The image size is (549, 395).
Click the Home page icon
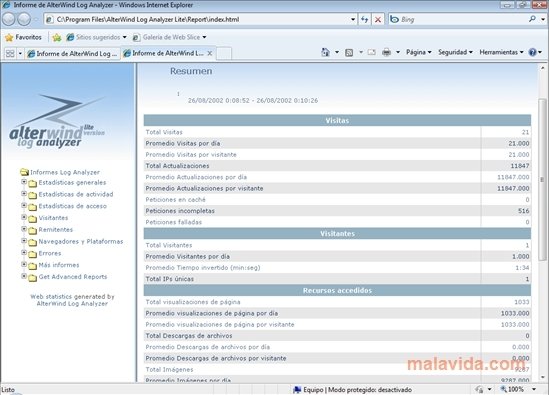click(325, 53)
